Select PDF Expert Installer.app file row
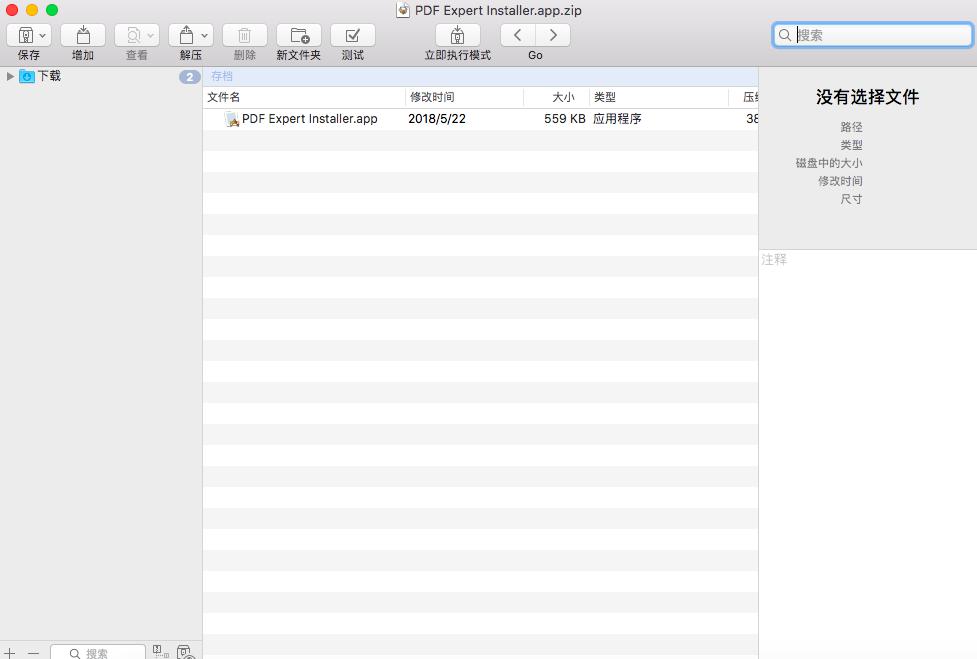The image size is (977, 659). coord(309,119)
